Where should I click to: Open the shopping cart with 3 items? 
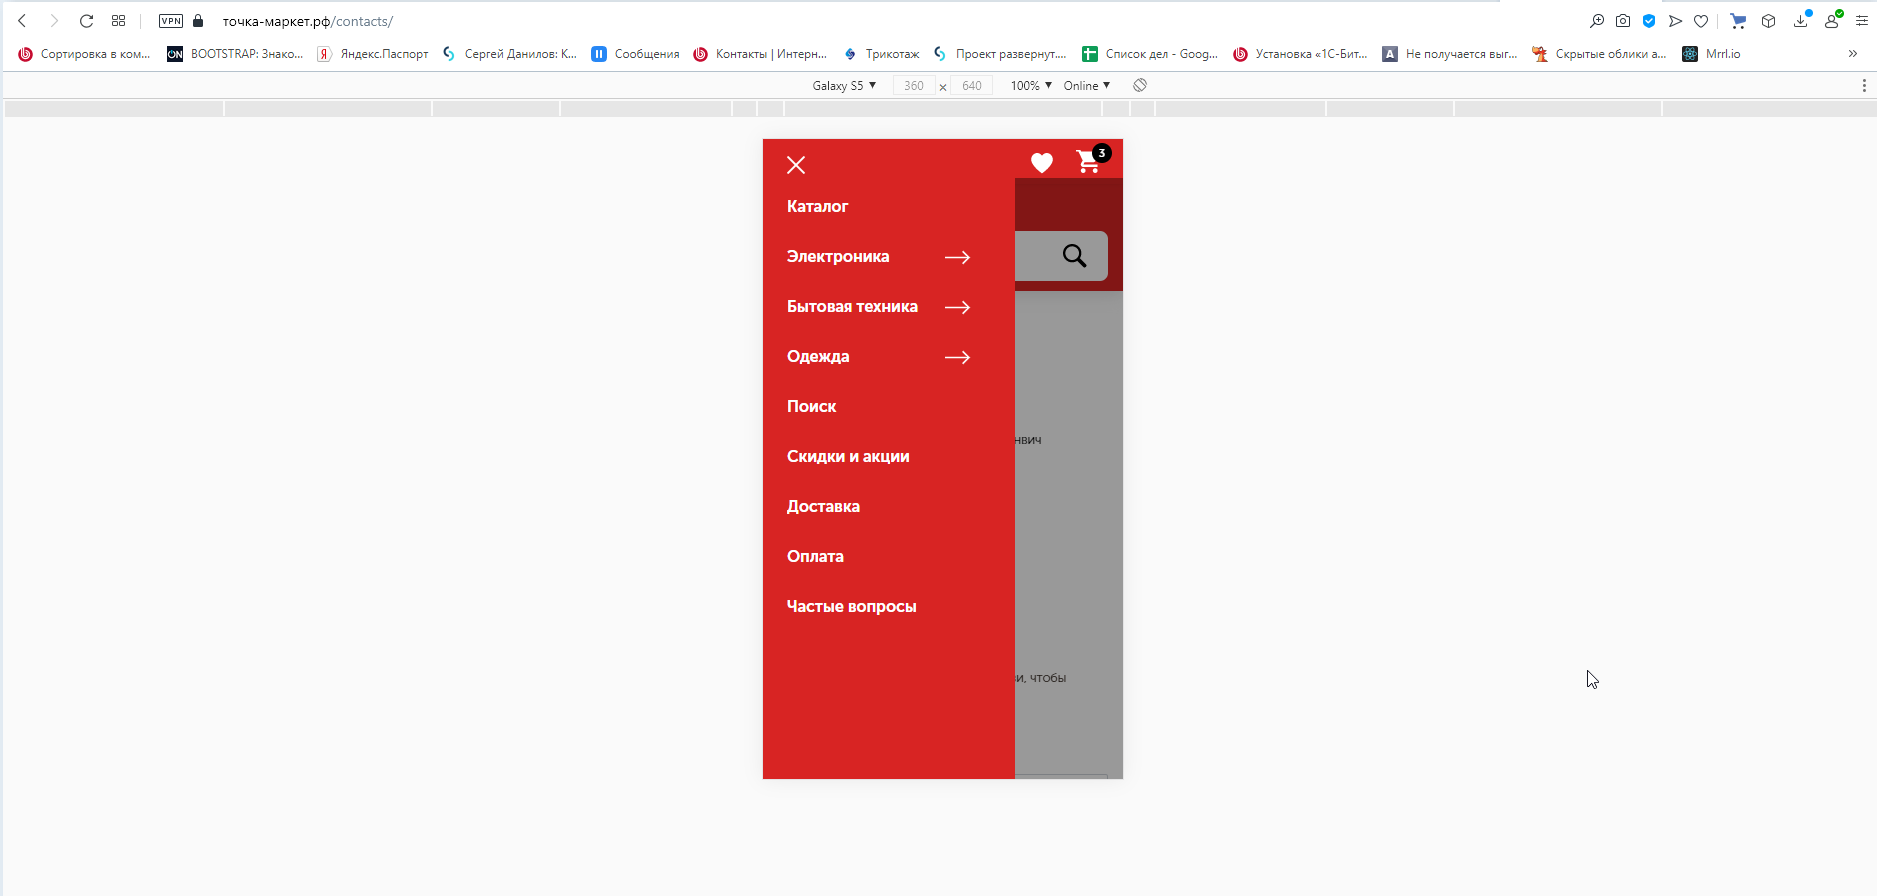(x=1088, y=162)
